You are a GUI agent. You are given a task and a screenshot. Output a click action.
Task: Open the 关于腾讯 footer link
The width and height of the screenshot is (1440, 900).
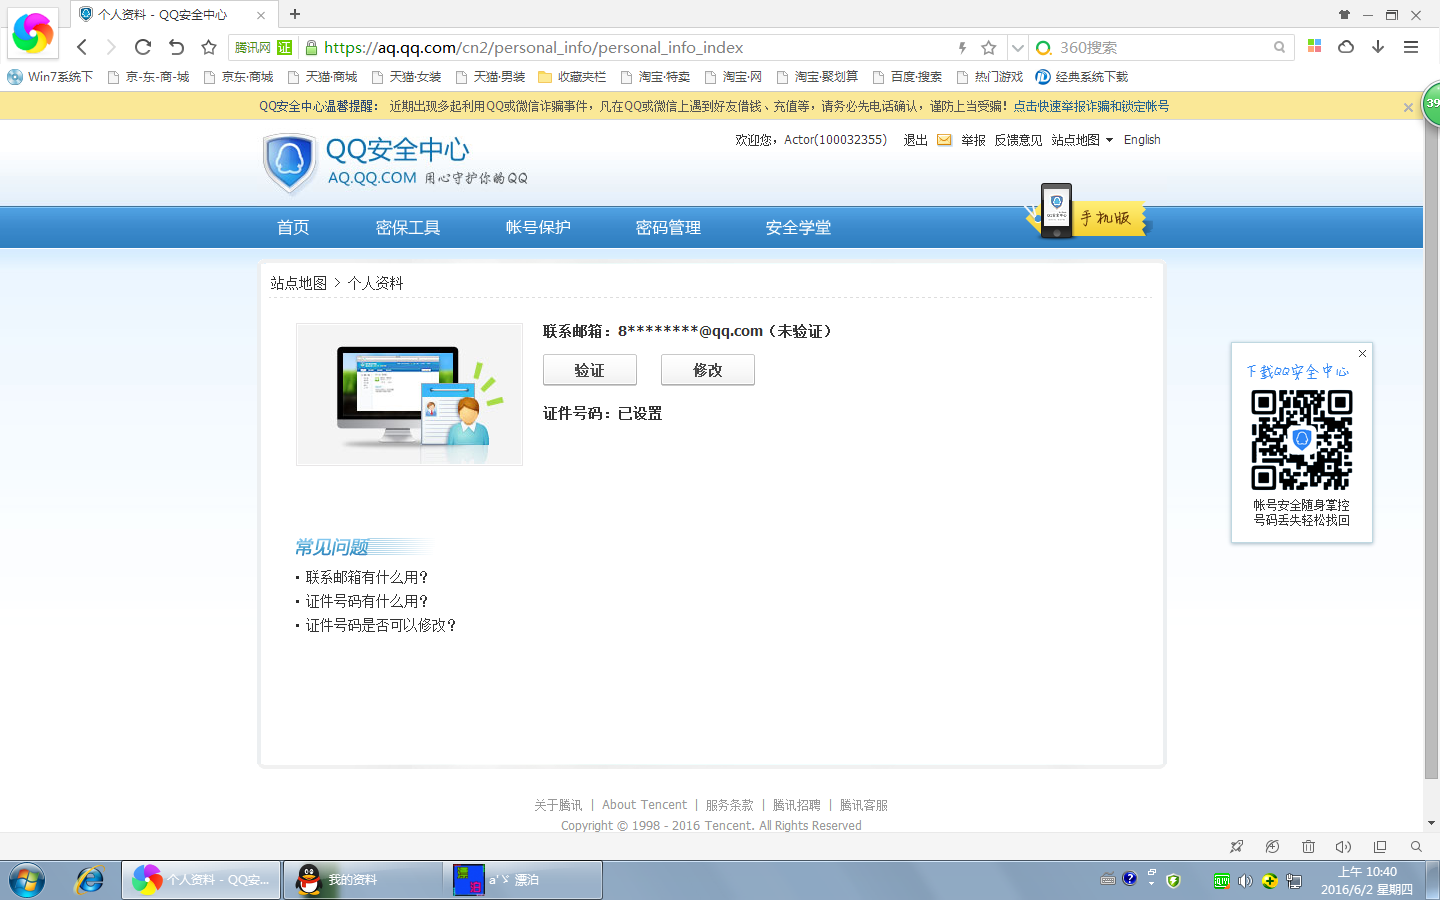(558, 805)
